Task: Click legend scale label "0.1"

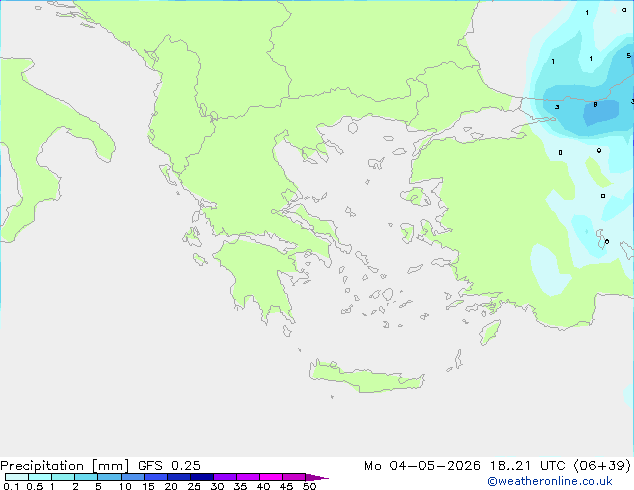Action: tap(11, 486)
